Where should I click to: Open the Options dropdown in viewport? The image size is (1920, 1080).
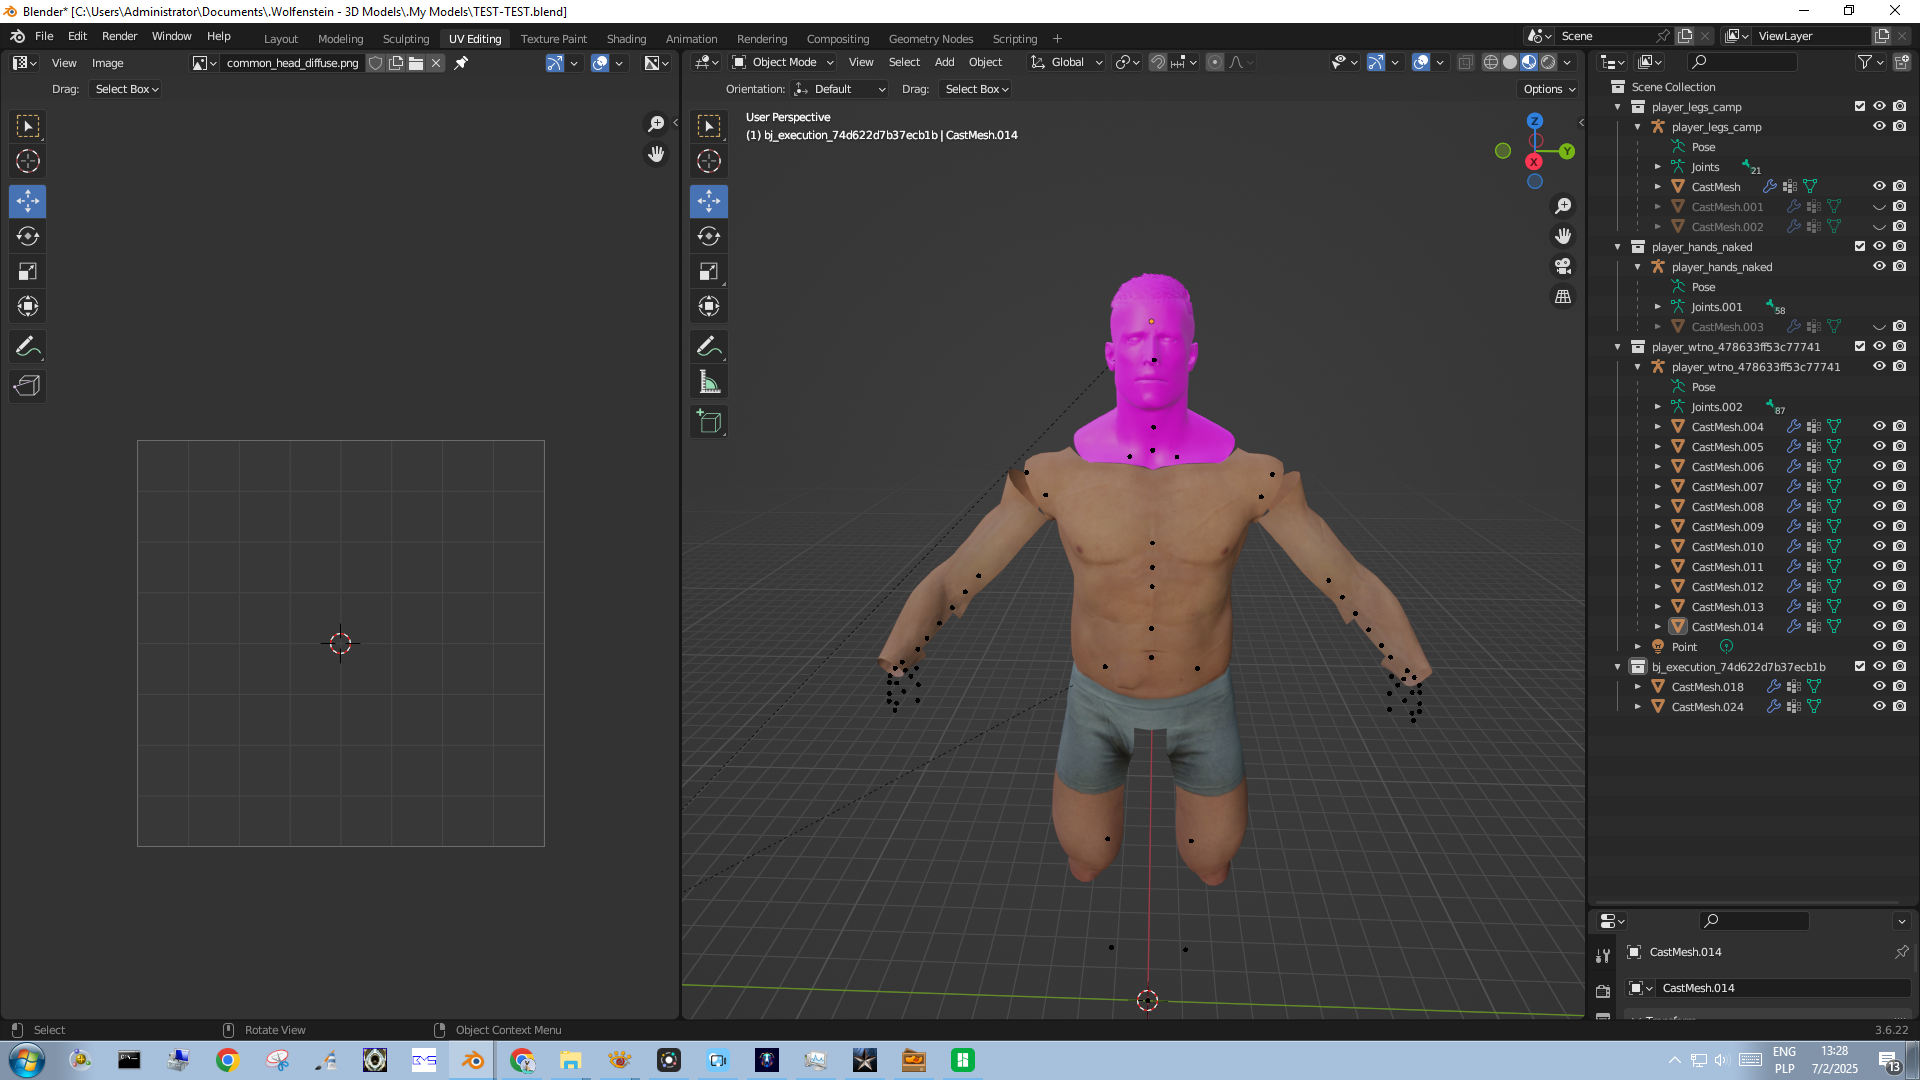[1549, 89]
